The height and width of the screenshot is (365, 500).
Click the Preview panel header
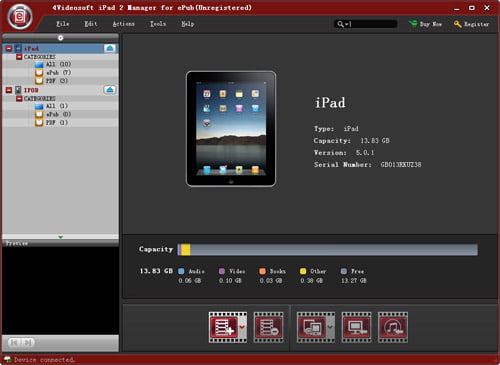tap(60, 243)
